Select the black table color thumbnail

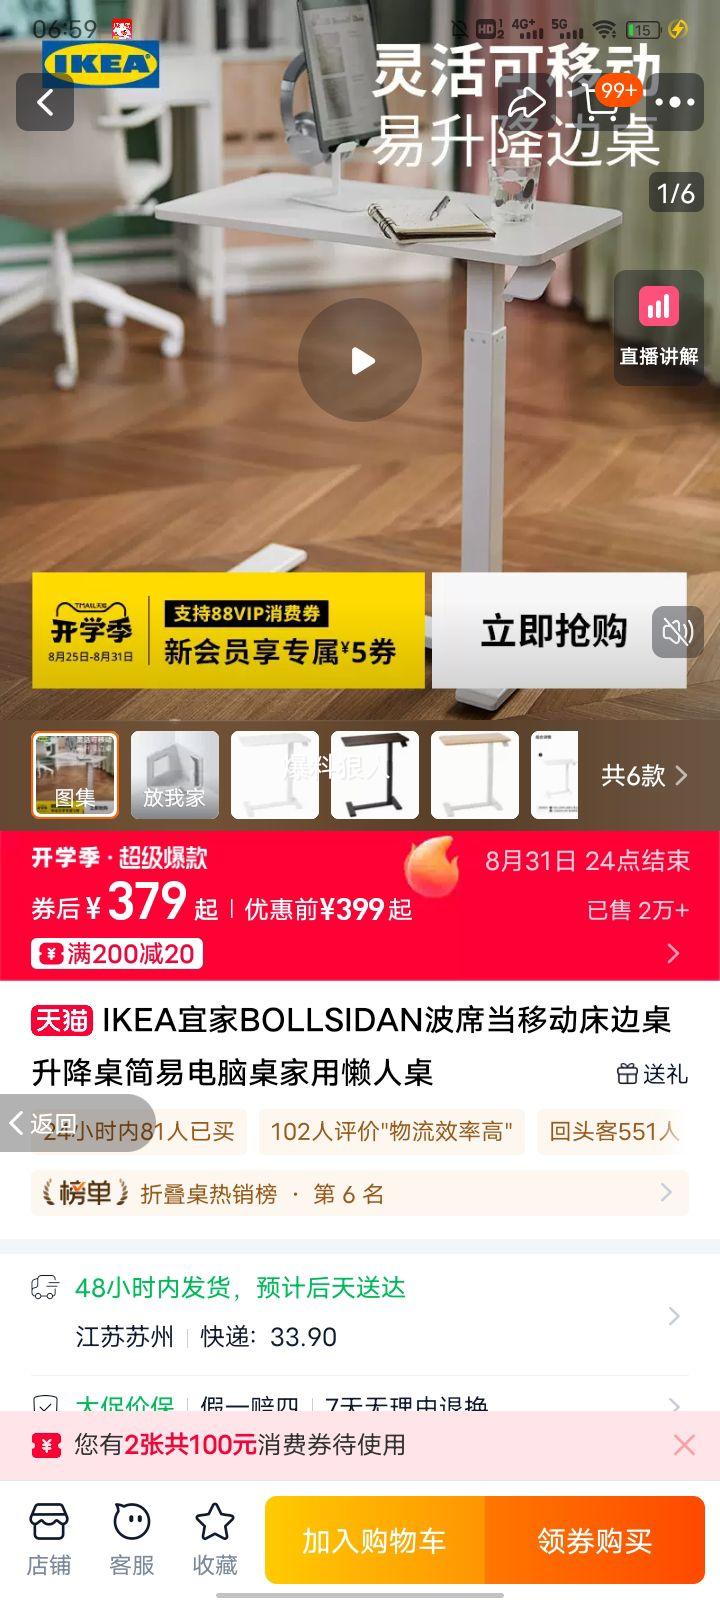tap(375, 775)
